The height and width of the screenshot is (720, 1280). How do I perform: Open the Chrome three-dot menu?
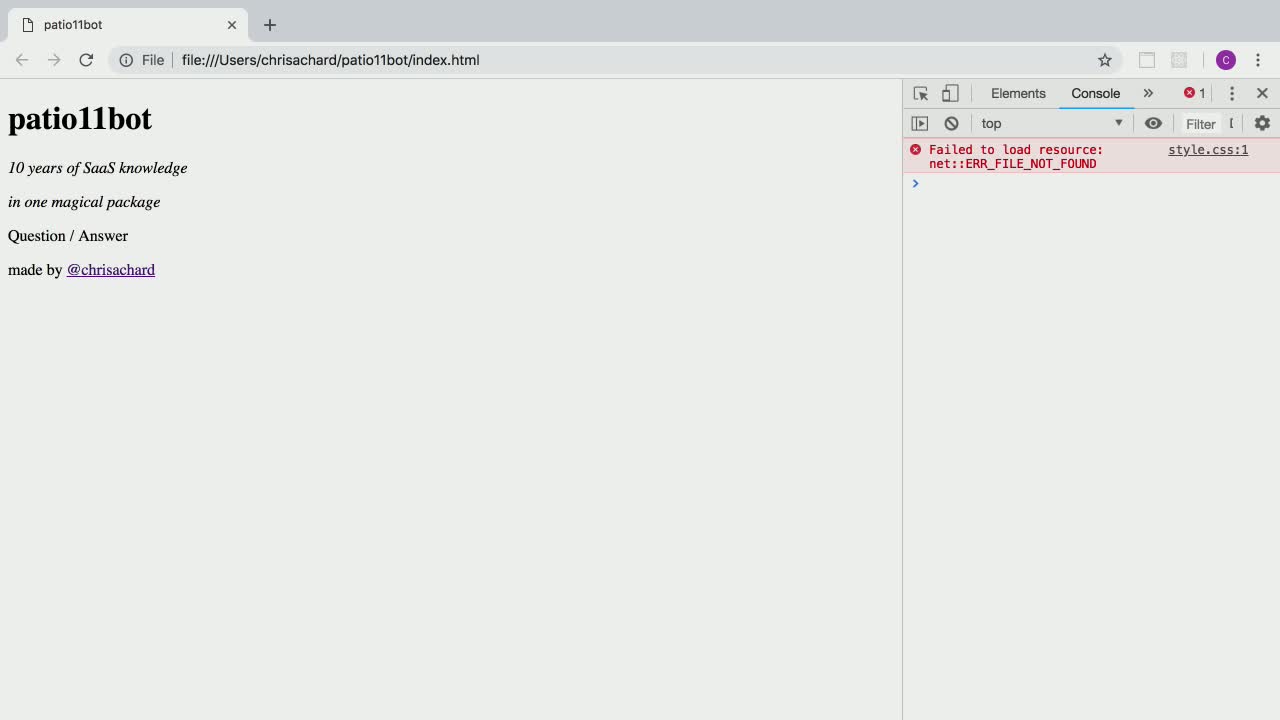pyautogui.click(x=1258, y=60)
